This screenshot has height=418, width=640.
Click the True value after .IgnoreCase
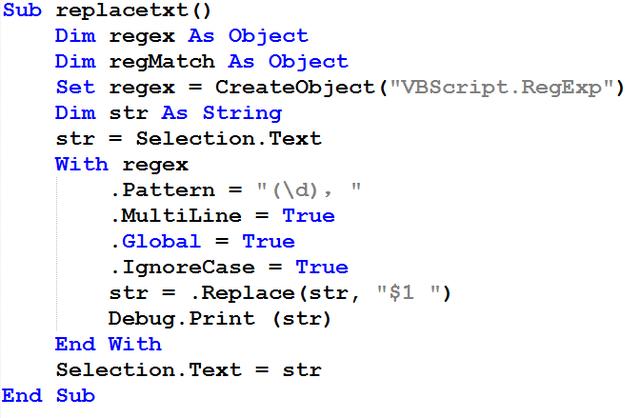[x=322, y=267]
